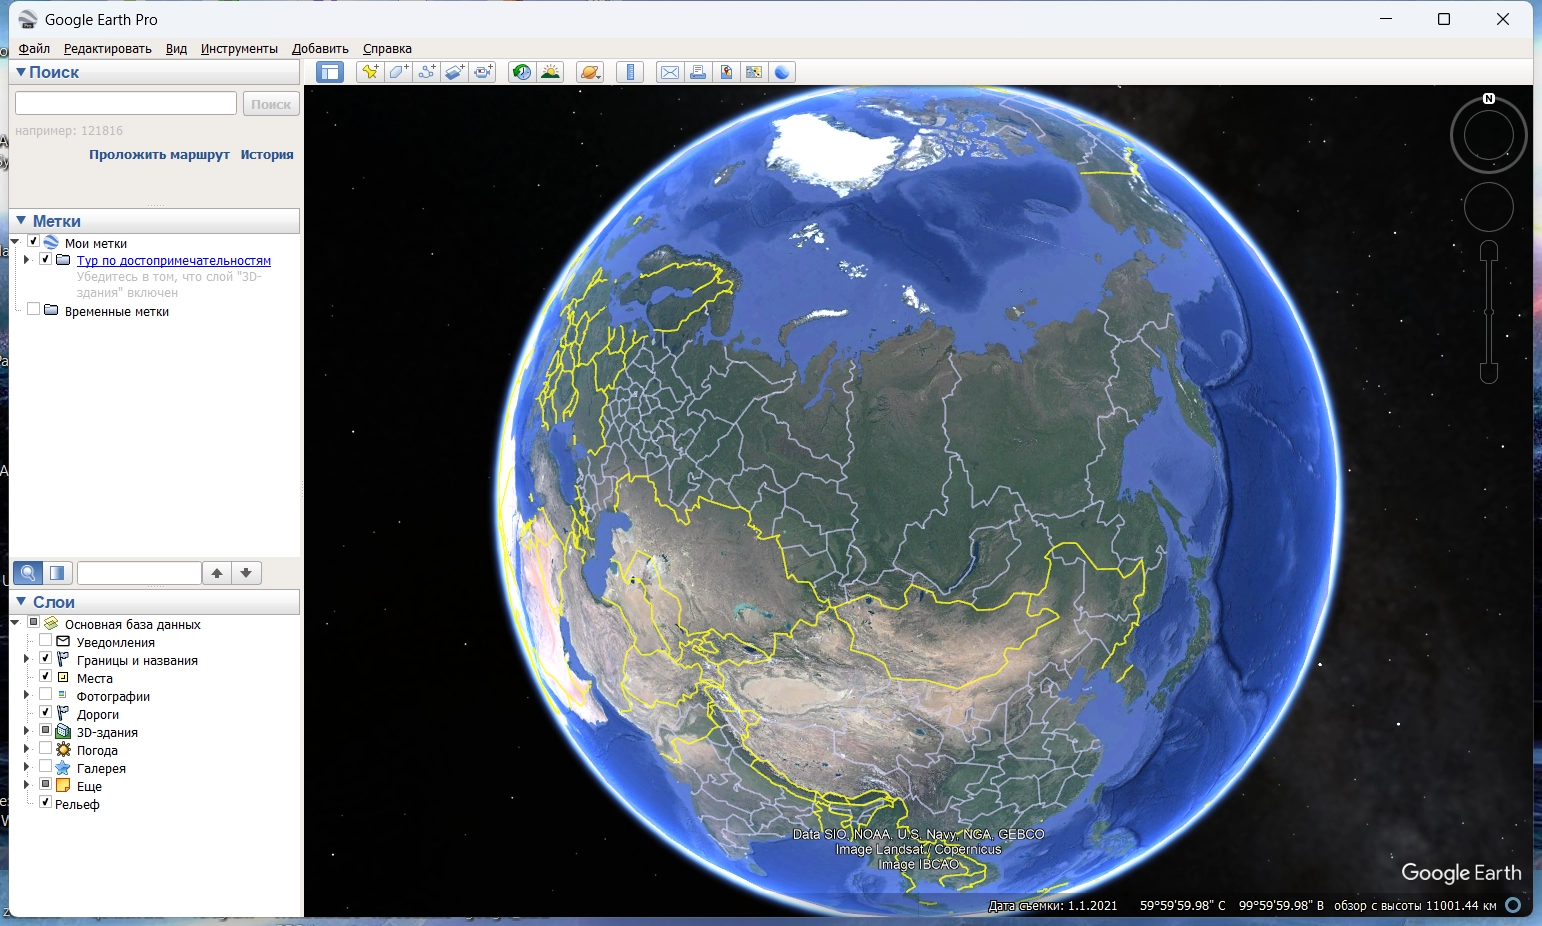Open the Вид menu
Image resolution: width=1542 pixels, height=926 pixels.
click(176, 48)
